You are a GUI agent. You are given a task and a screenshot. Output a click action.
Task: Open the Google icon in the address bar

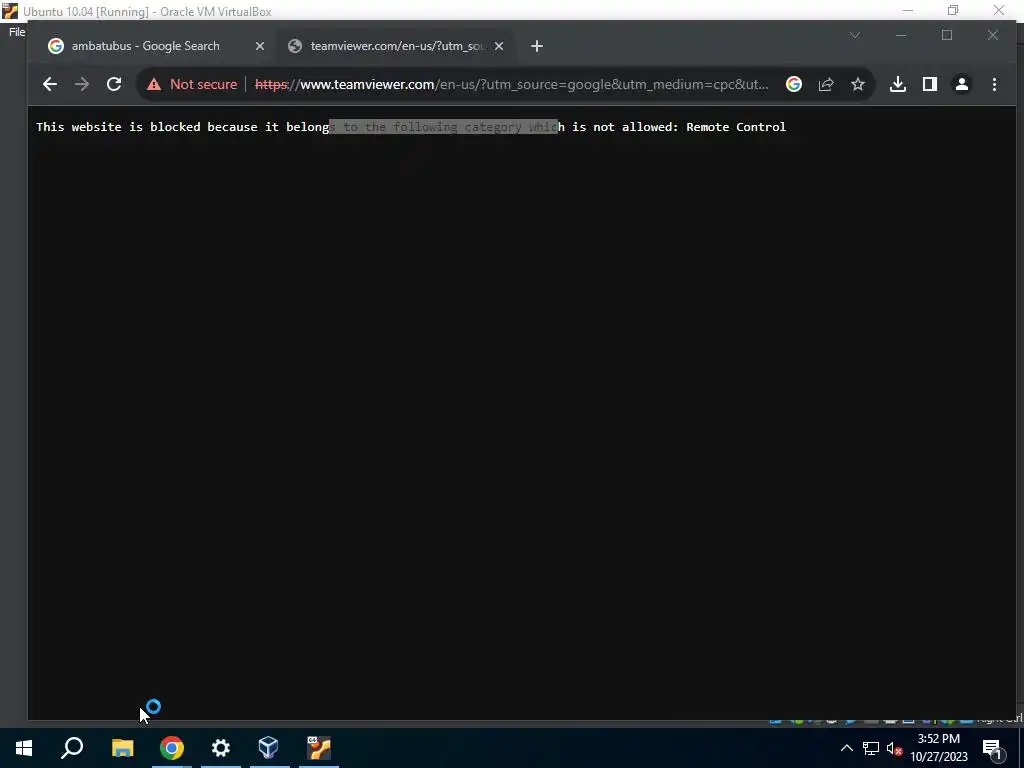(x=793, y=84)
